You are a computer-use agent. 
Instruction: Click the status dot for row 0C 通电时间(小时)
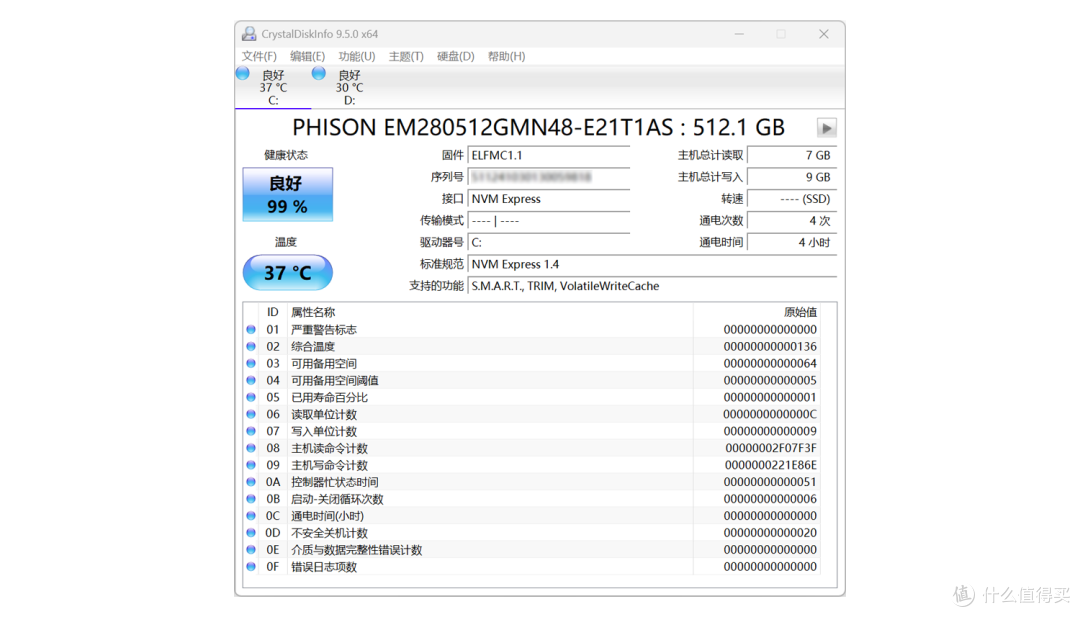click(x=251, y=516)
